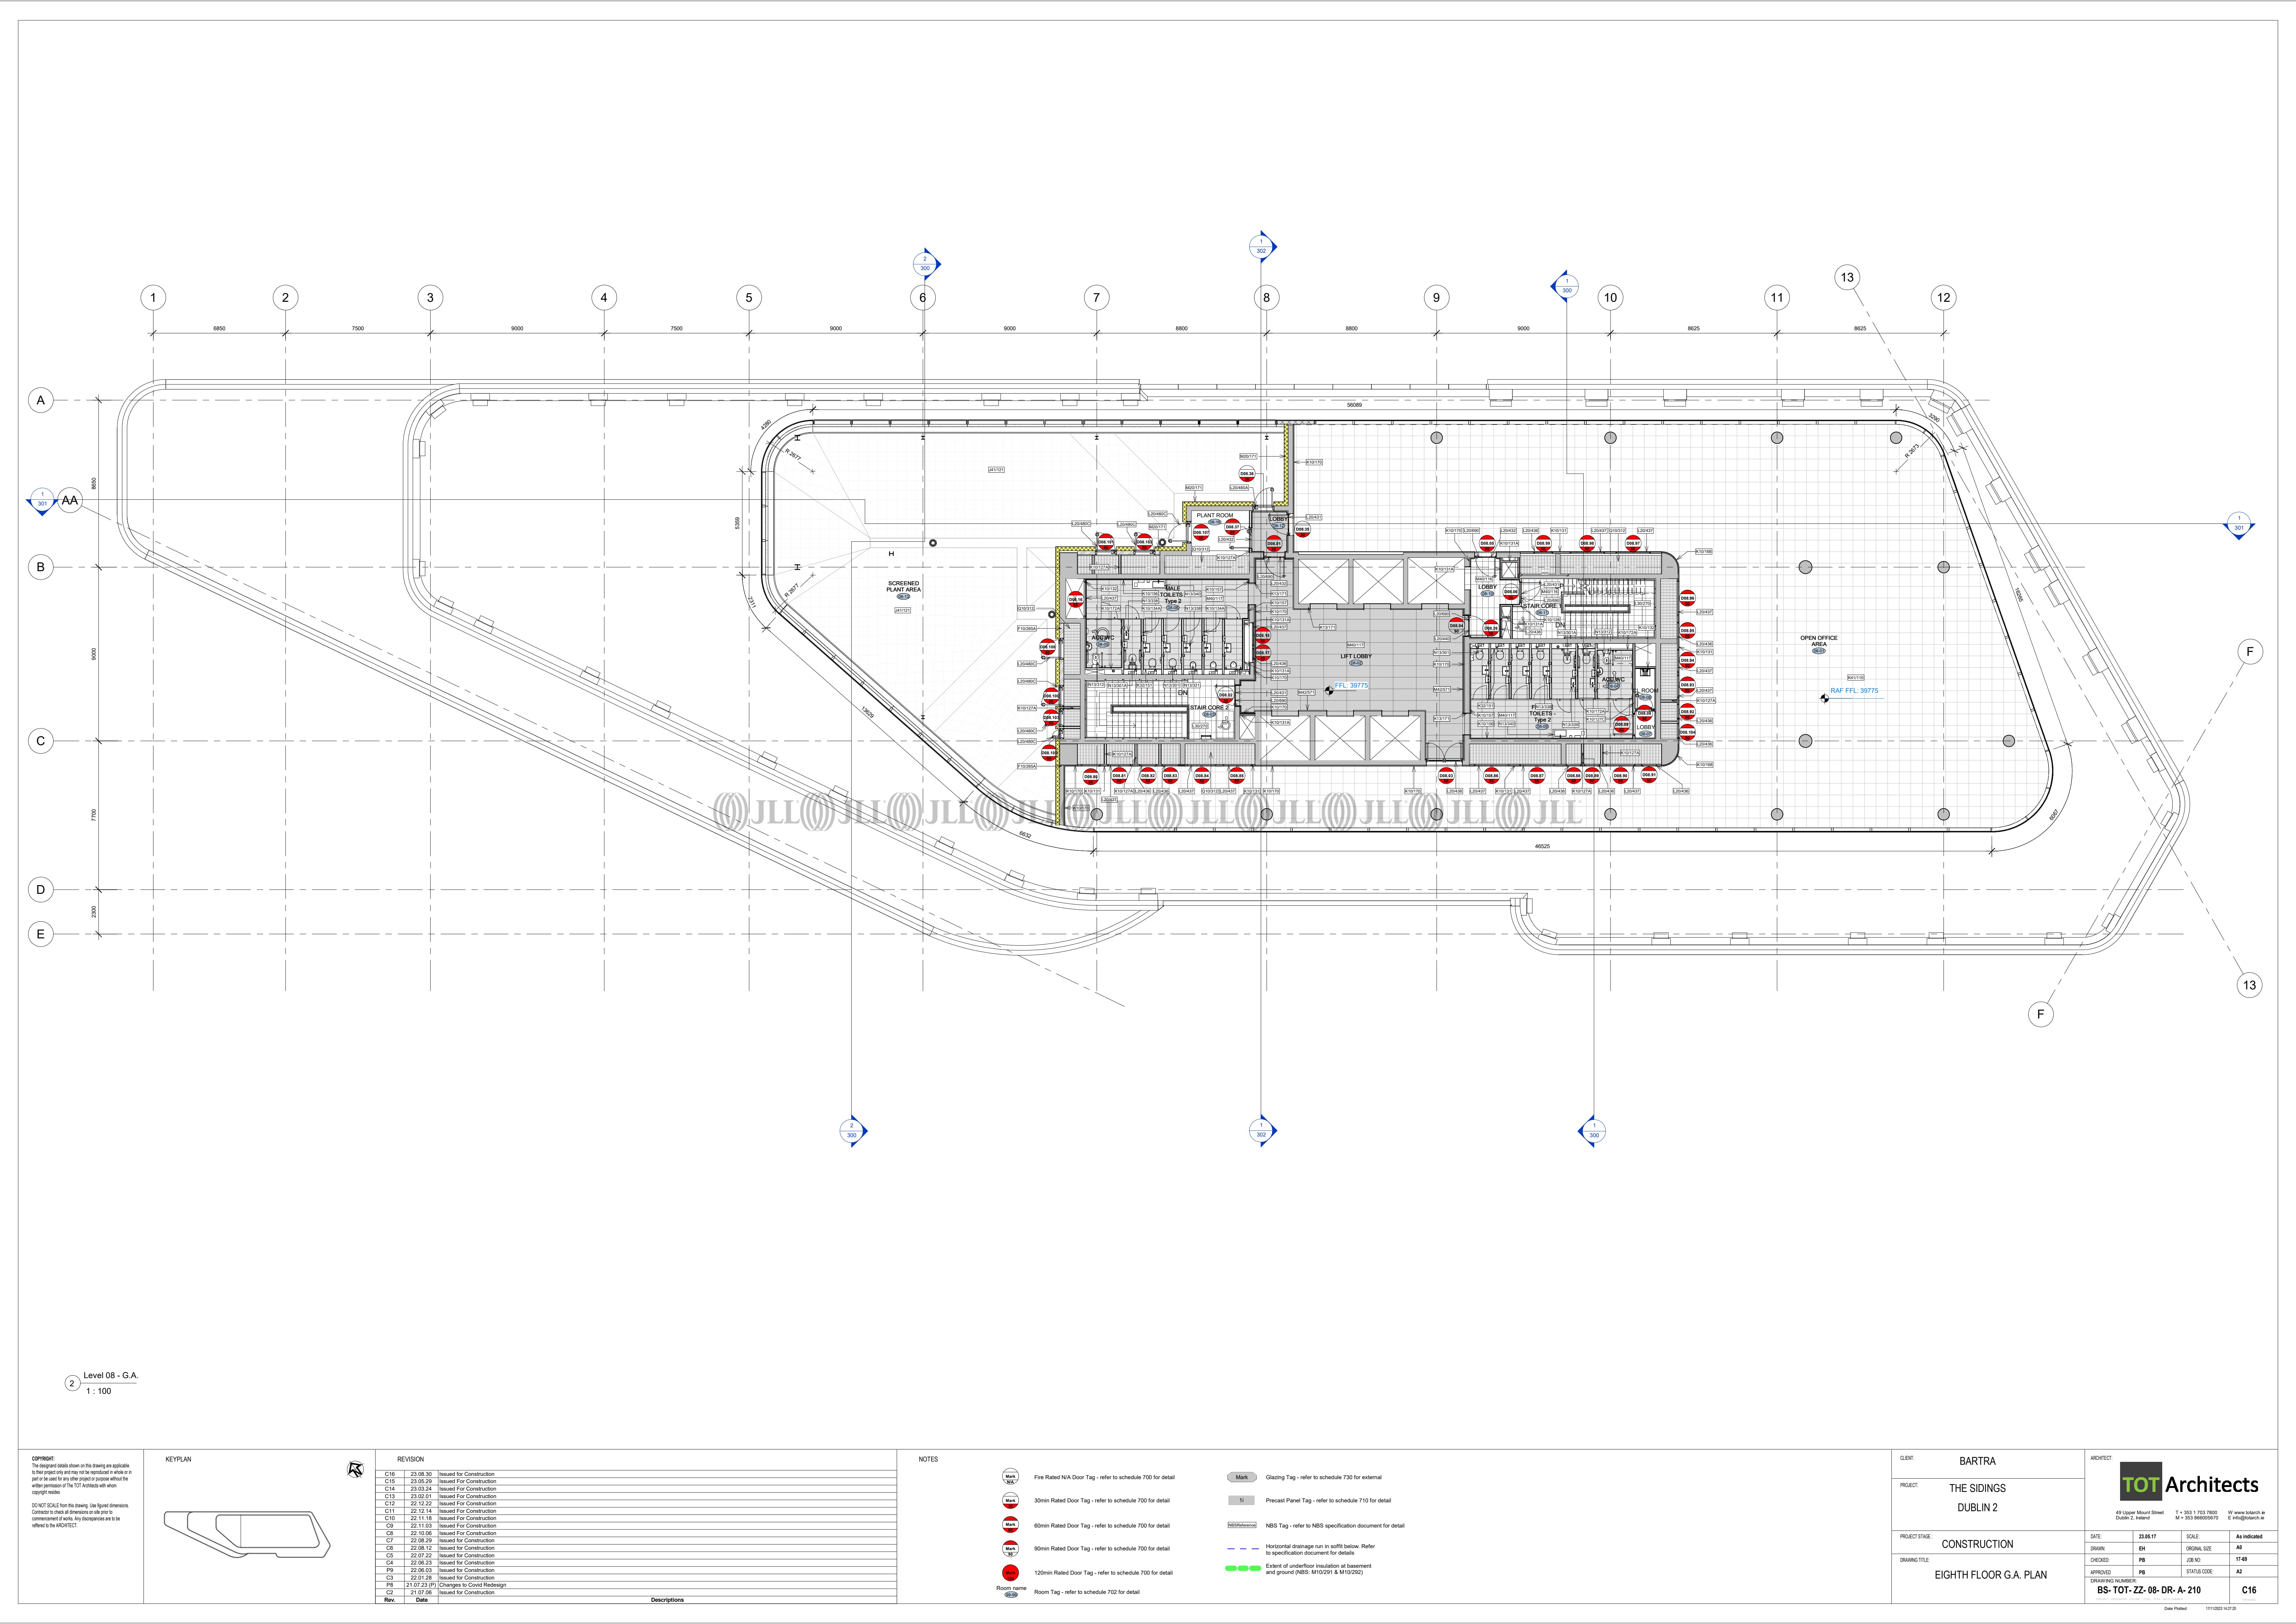
Task: Select 60min Rated Door Tag legend symbol
Action: [x=1010, y=1525]
